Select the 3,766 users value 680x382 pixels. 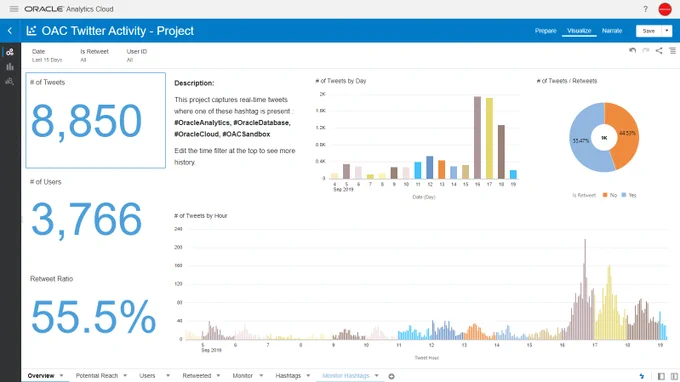[x=86, y=219]
